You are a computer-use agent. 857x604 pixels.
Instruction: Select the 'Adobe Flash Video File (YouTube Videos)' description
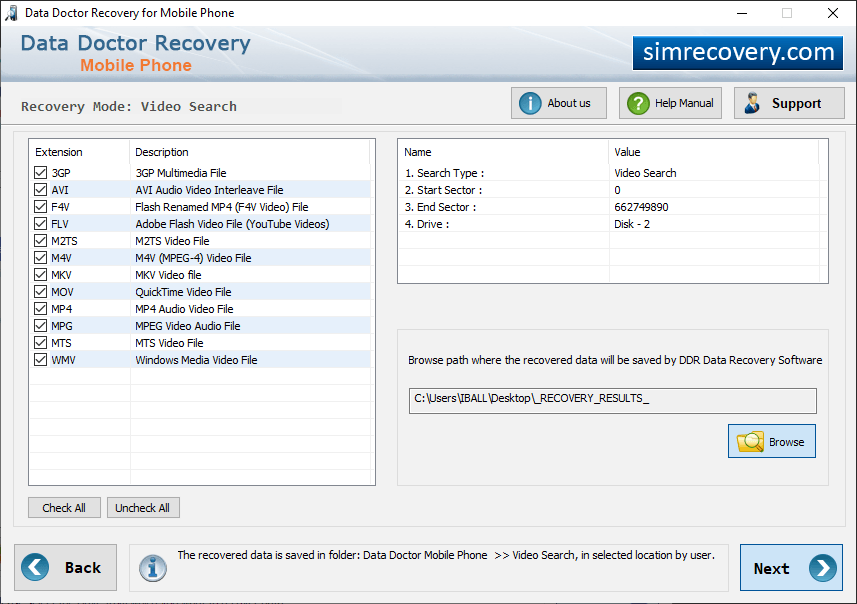[232, 224]
